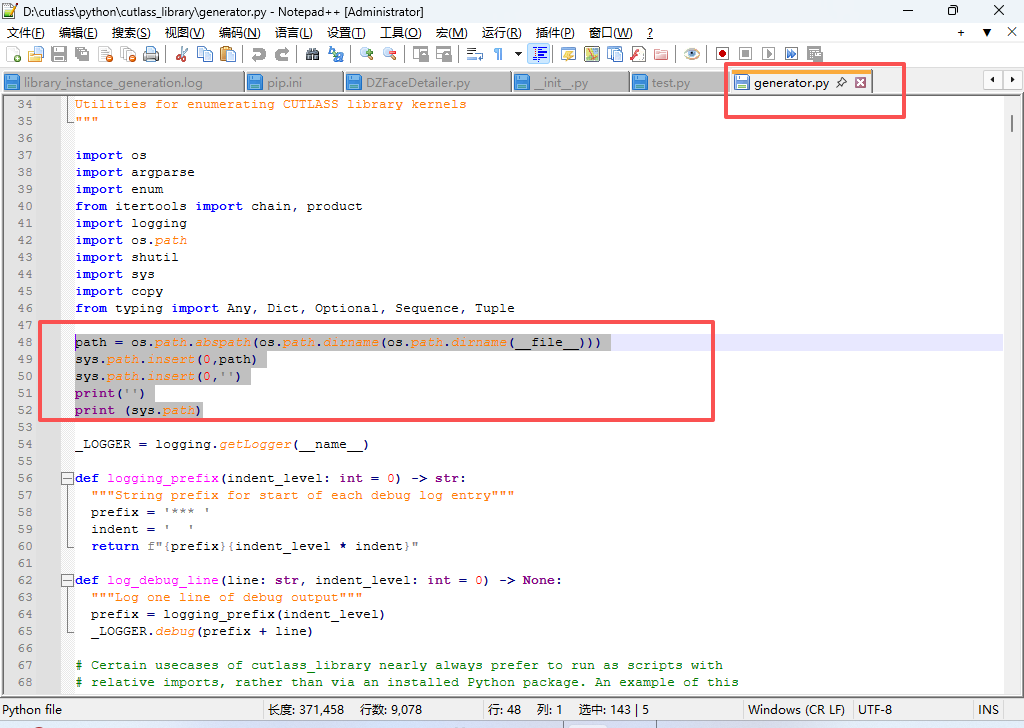Toggle Show All Characters pilcrow icon
The height and width of the screenshot is (728, 1024).
tap(498, 54)
